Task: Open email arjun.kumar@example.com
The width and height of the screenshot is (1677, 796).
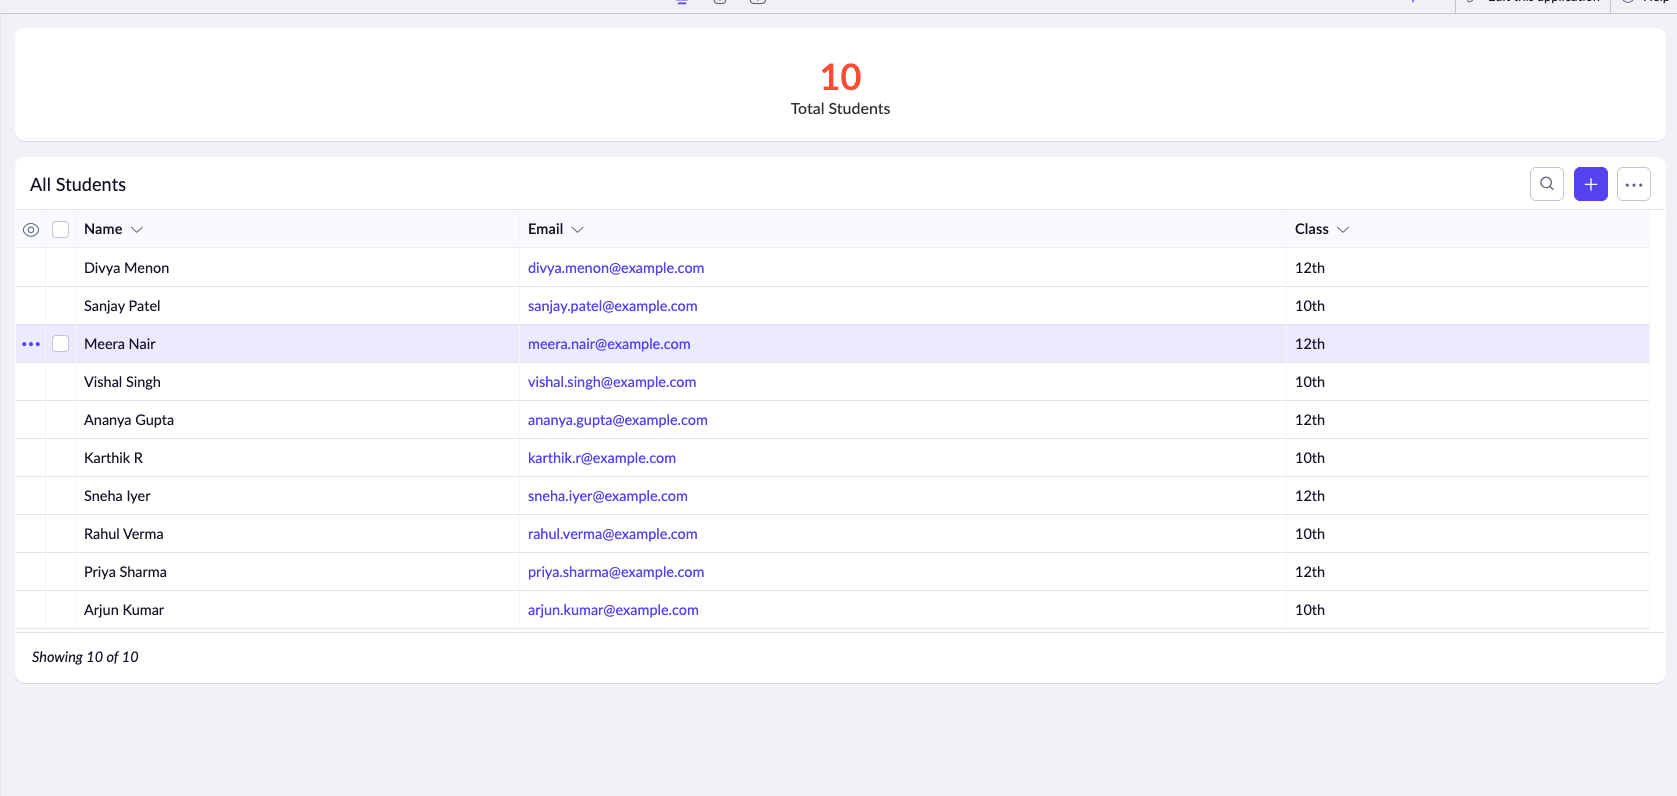Action: [613, 610]
